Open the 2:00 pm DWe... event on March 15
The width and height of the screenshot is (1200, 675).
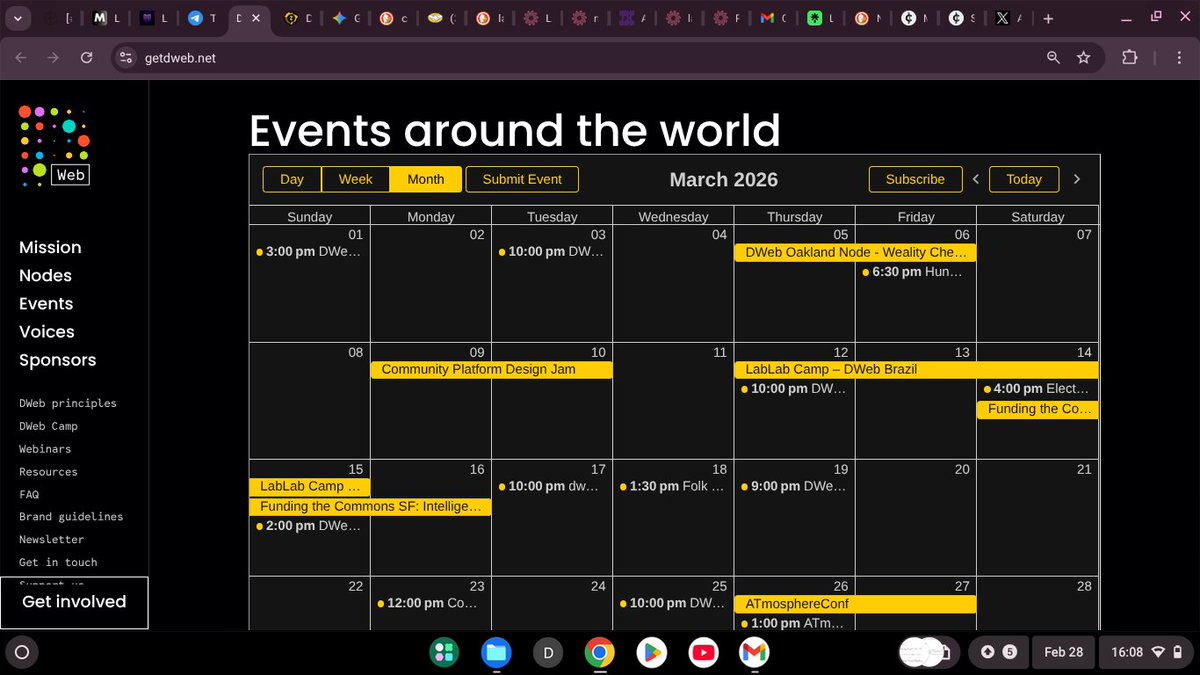[x=308, y=526]
